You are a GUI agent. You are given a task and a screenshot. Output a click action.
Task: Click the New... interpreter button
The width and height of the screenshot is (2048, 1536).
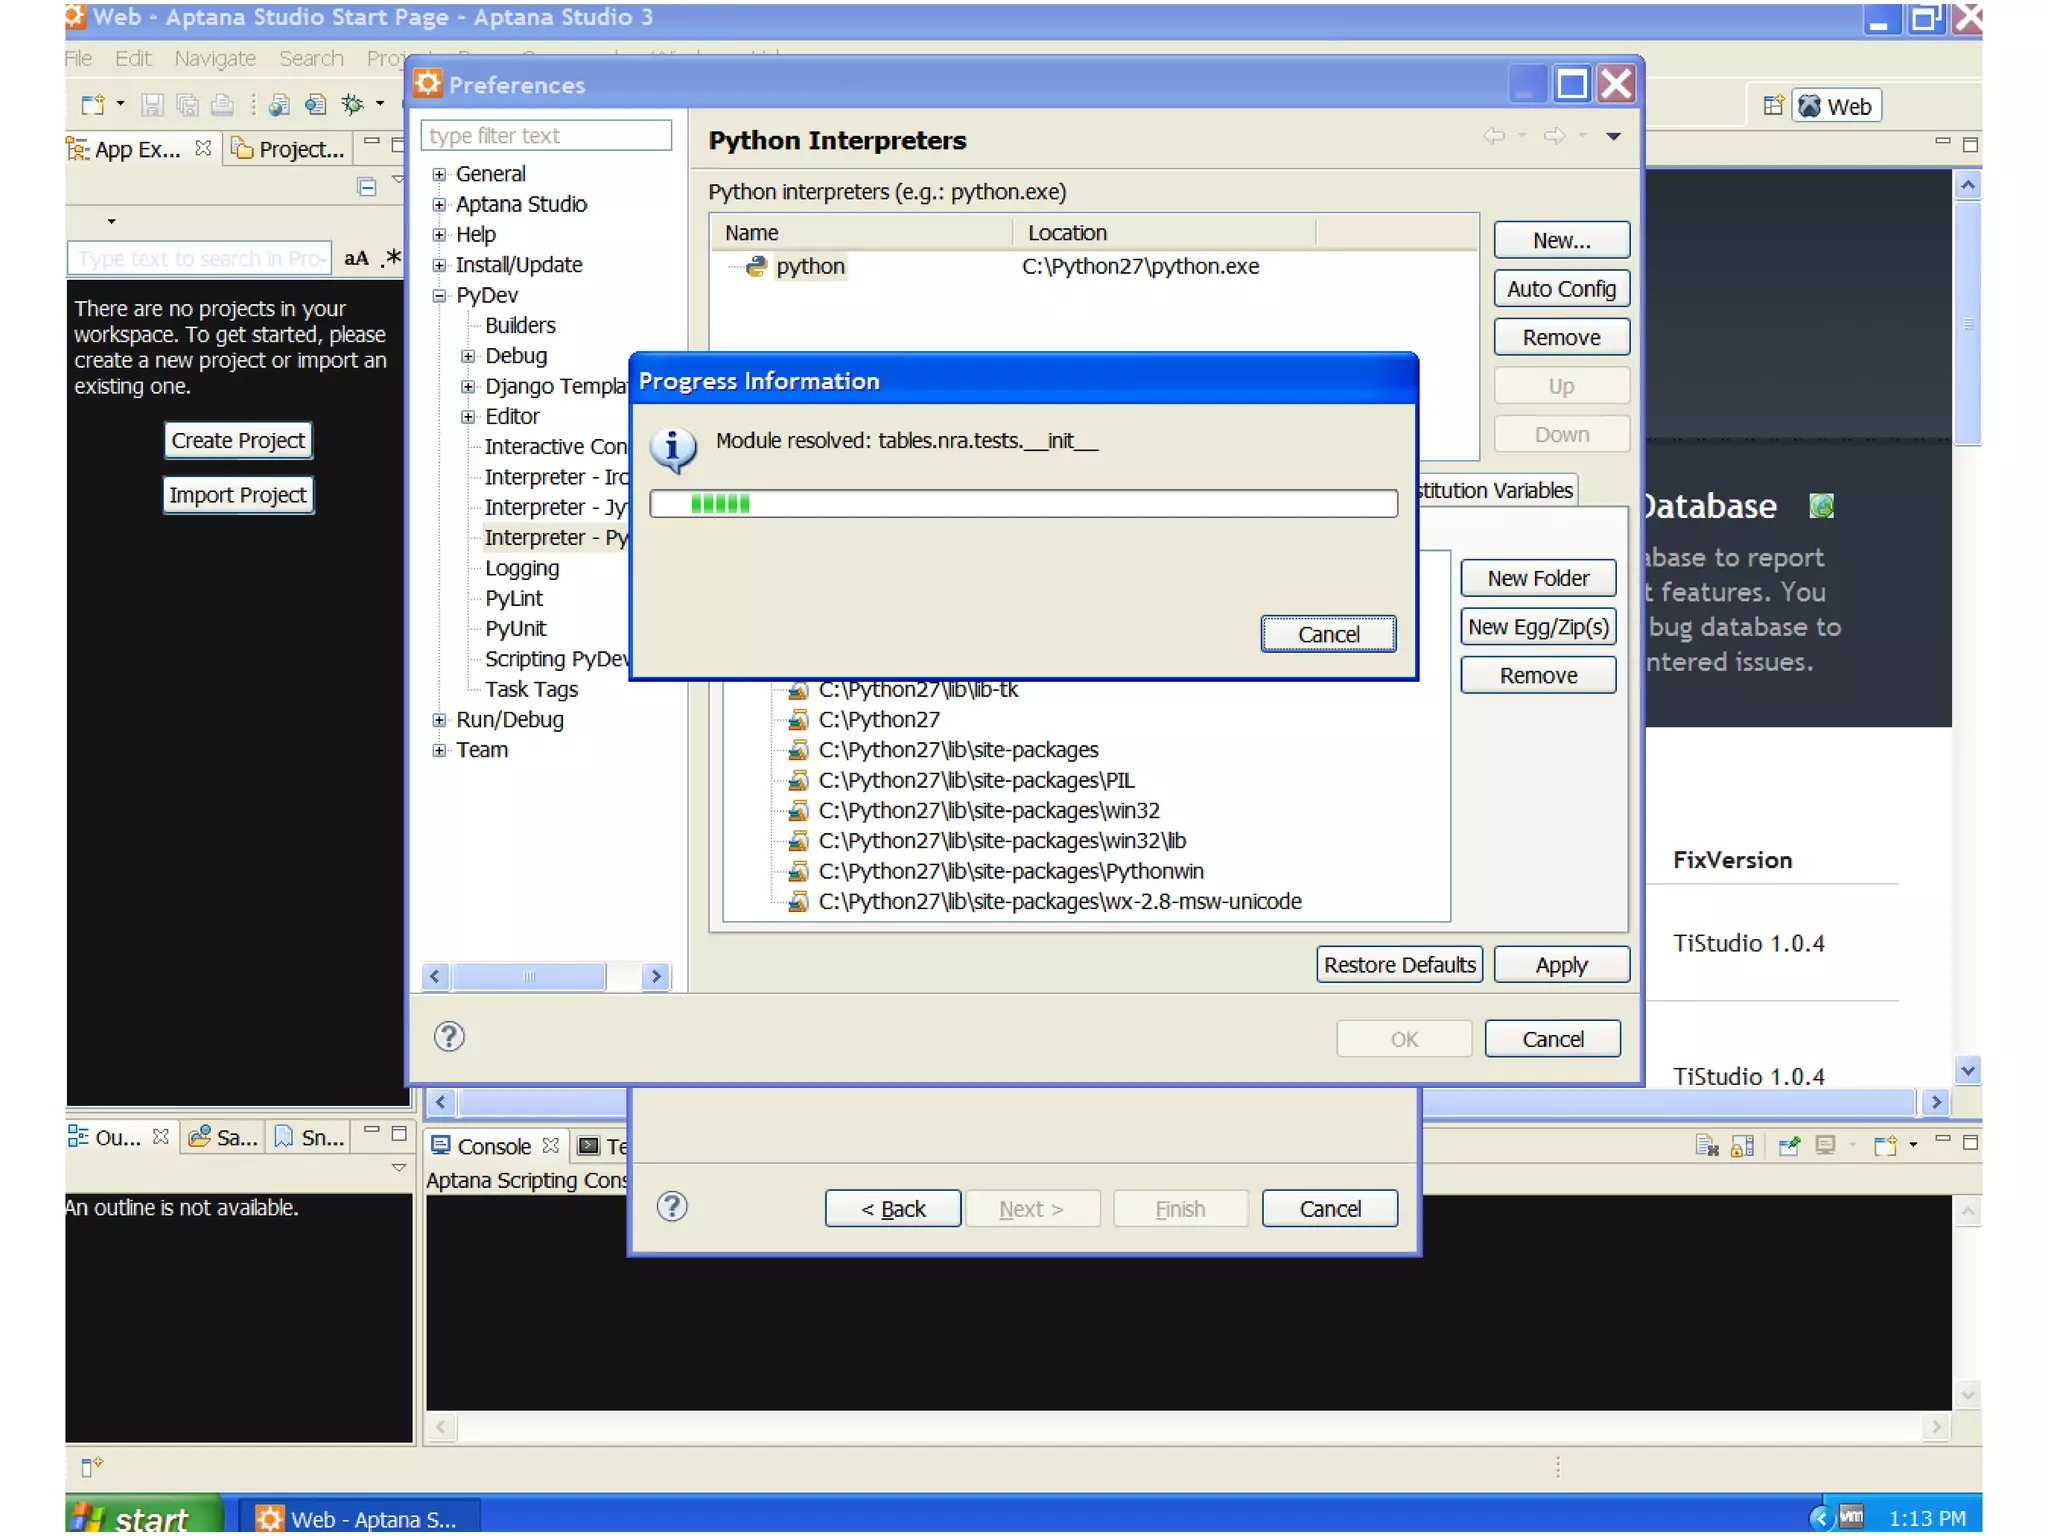1561,240
